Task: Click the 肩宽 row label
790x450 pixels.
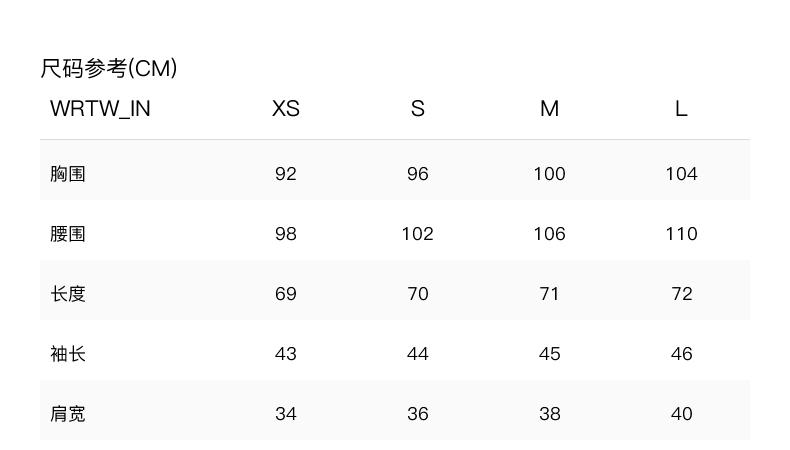Action: tap(68, 414)
